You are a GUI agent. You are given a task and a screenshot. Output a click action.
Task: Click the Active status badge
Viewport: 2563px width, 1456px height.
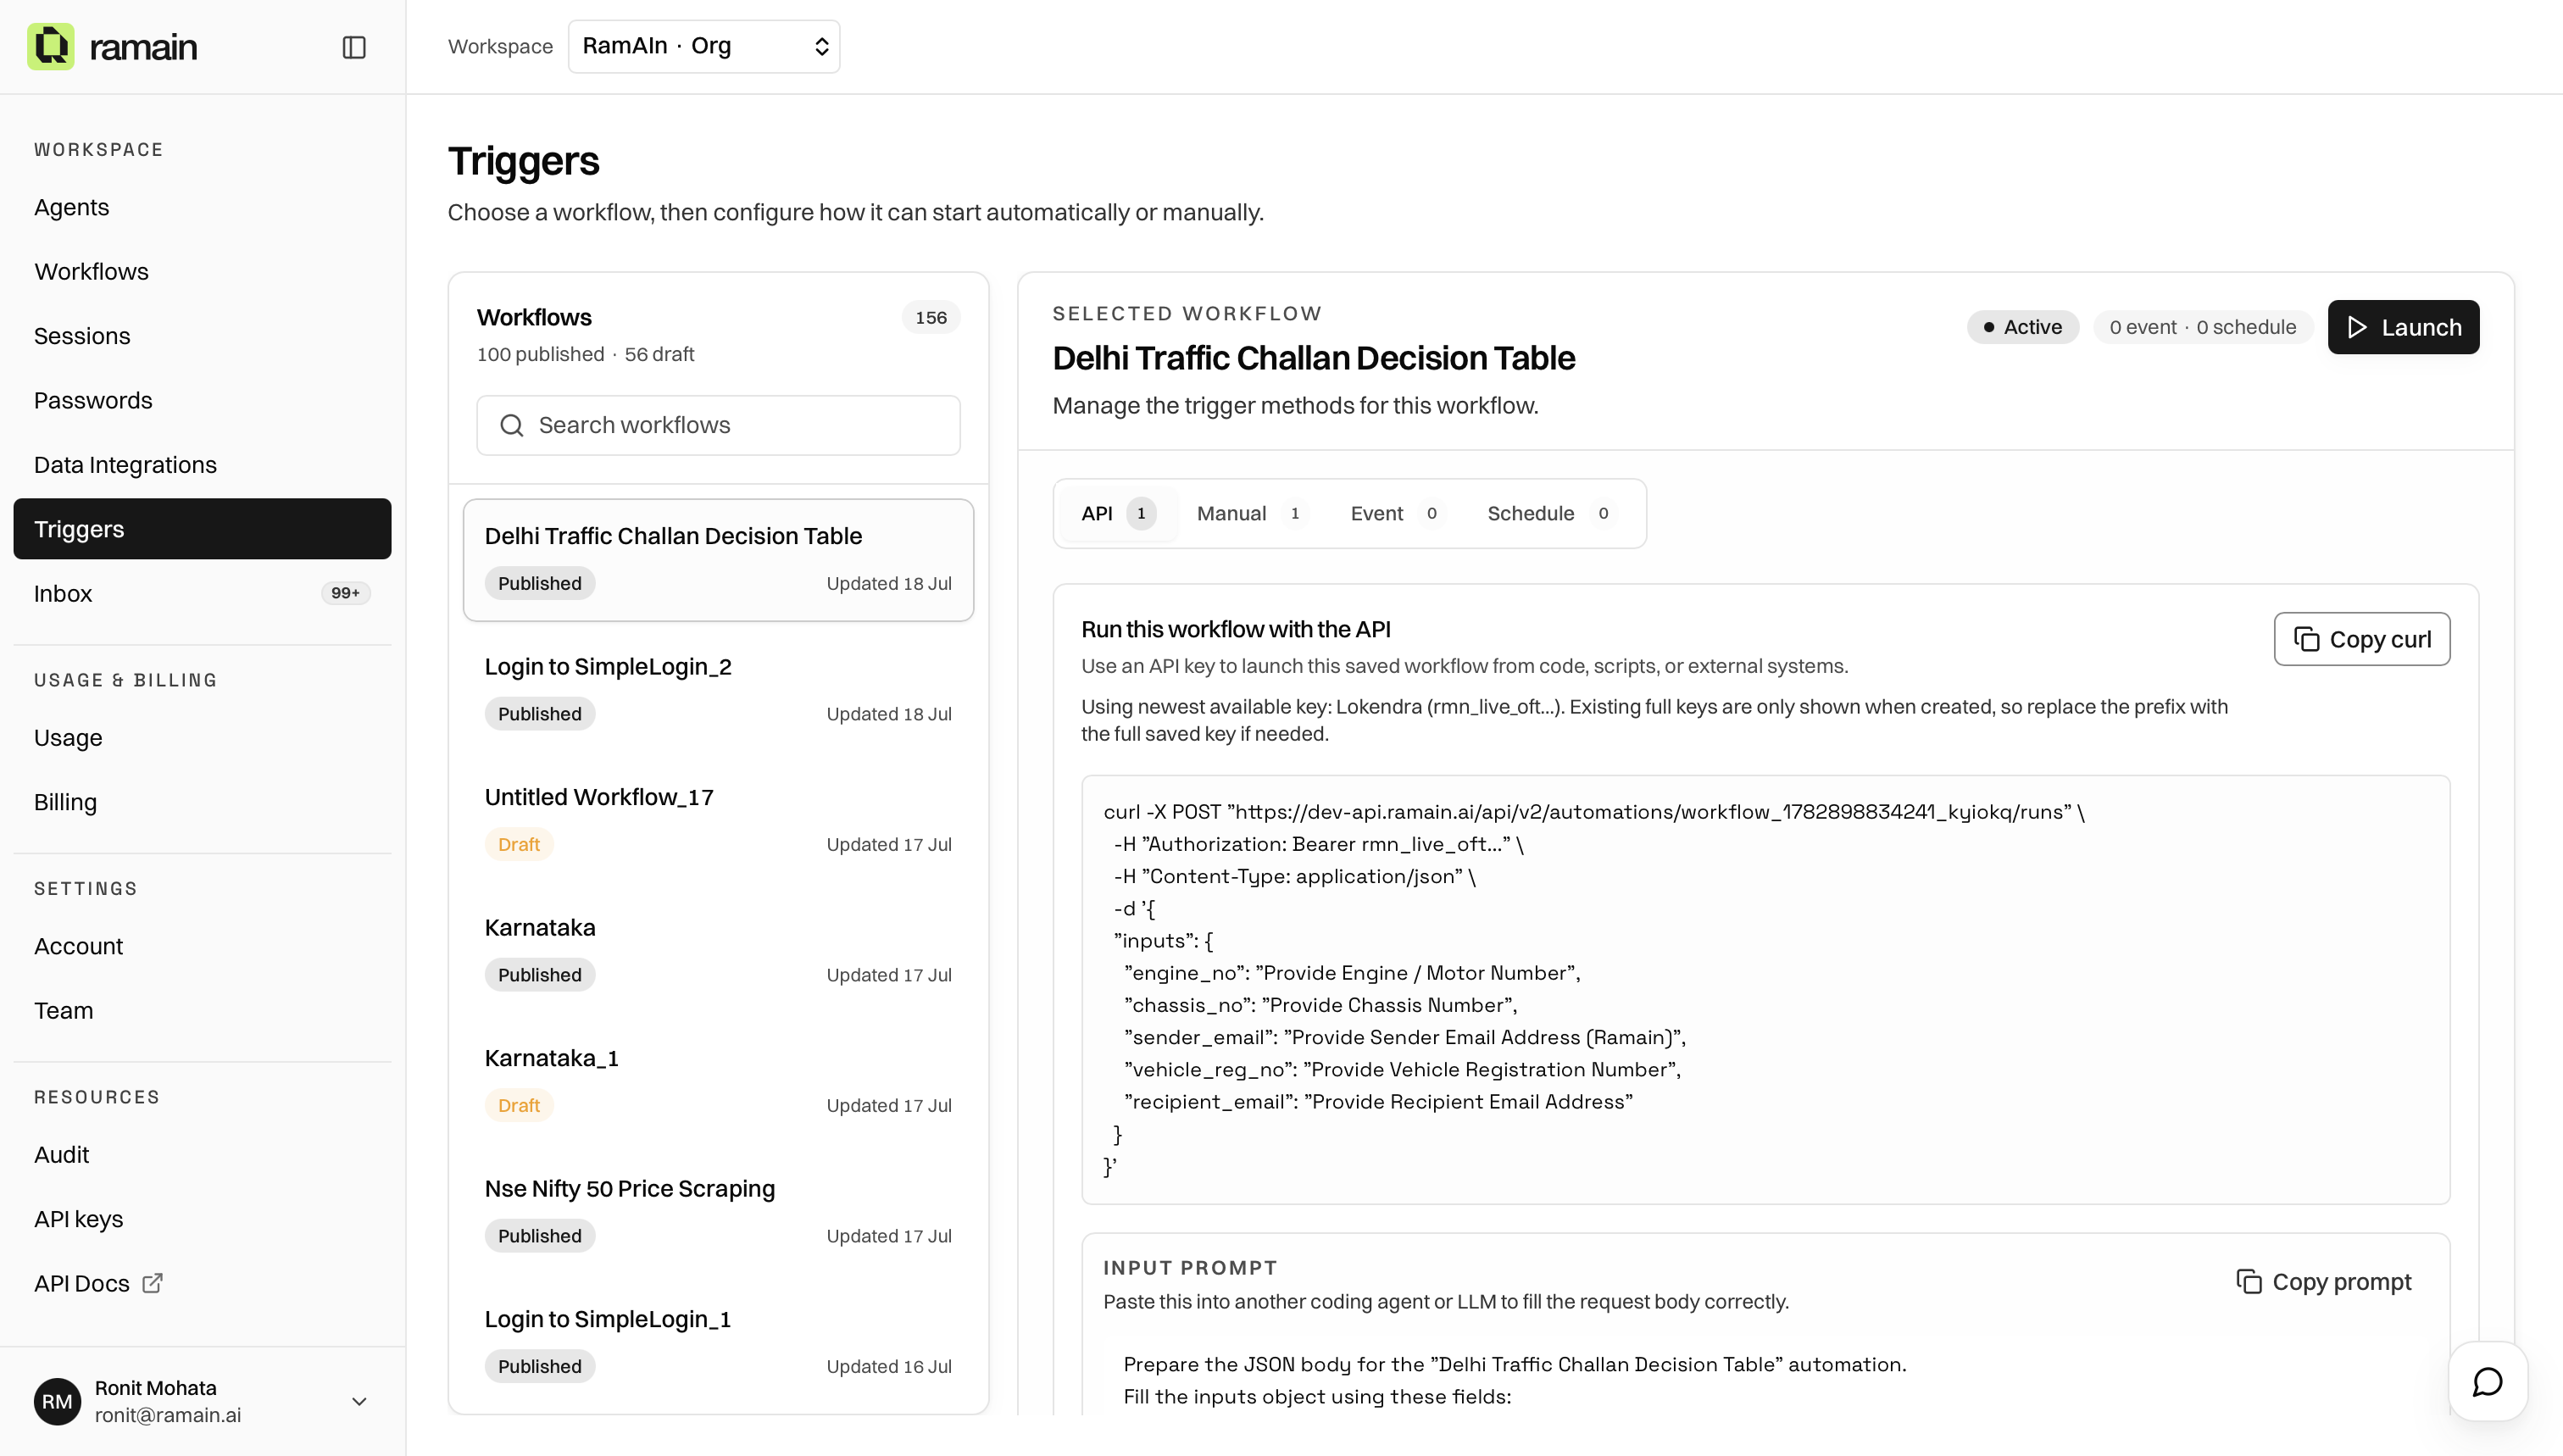click(2022, 327)
